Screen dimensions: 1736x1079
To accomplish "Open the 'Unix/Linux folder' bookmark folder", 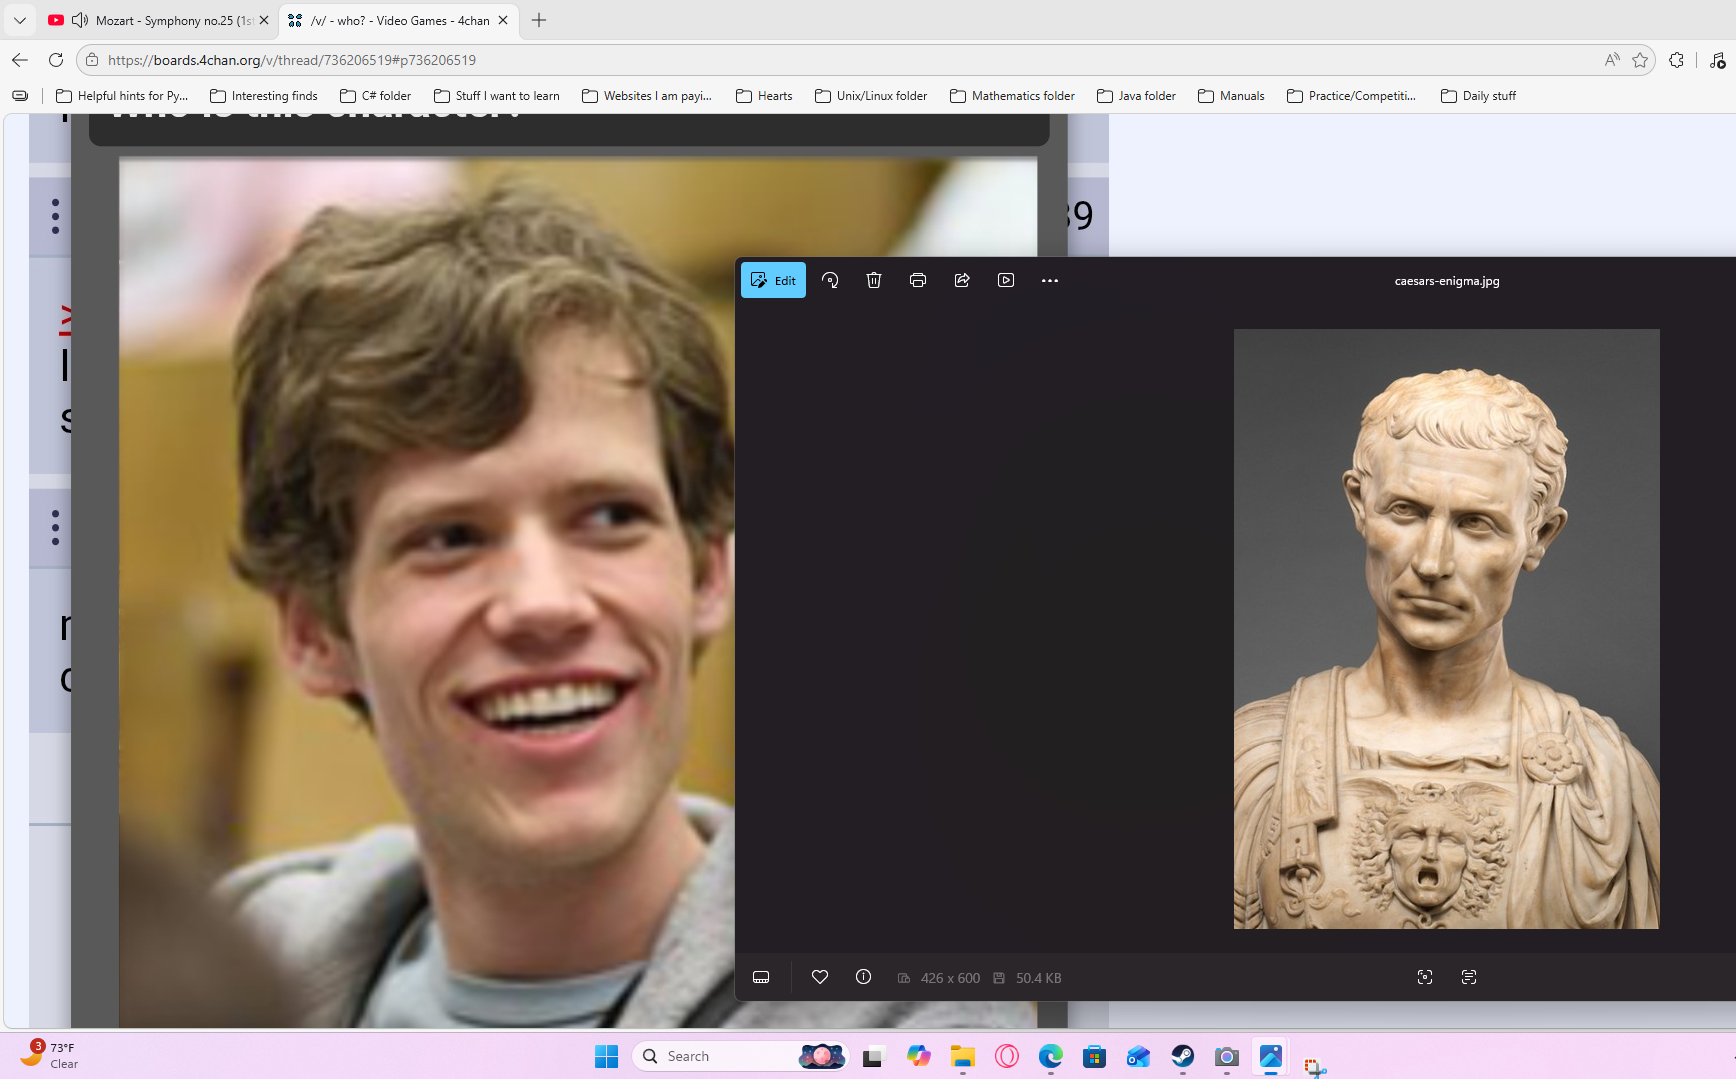I will click(871, 96).
